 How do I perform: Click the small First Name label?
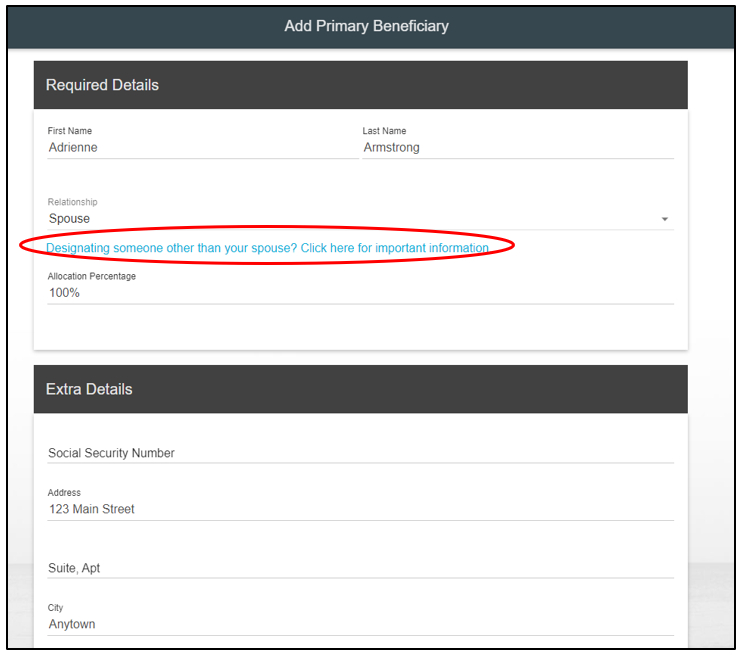(70, 131)
